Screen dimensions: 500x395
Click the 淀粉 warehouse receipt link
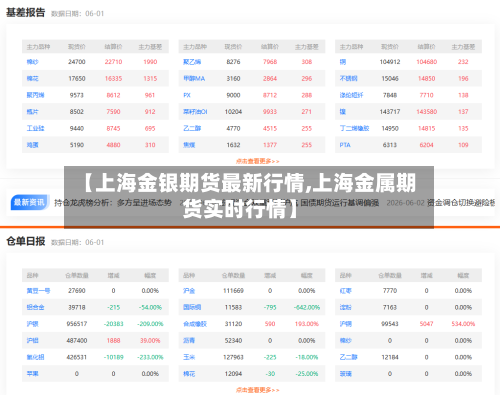click(x=345, y=307)
